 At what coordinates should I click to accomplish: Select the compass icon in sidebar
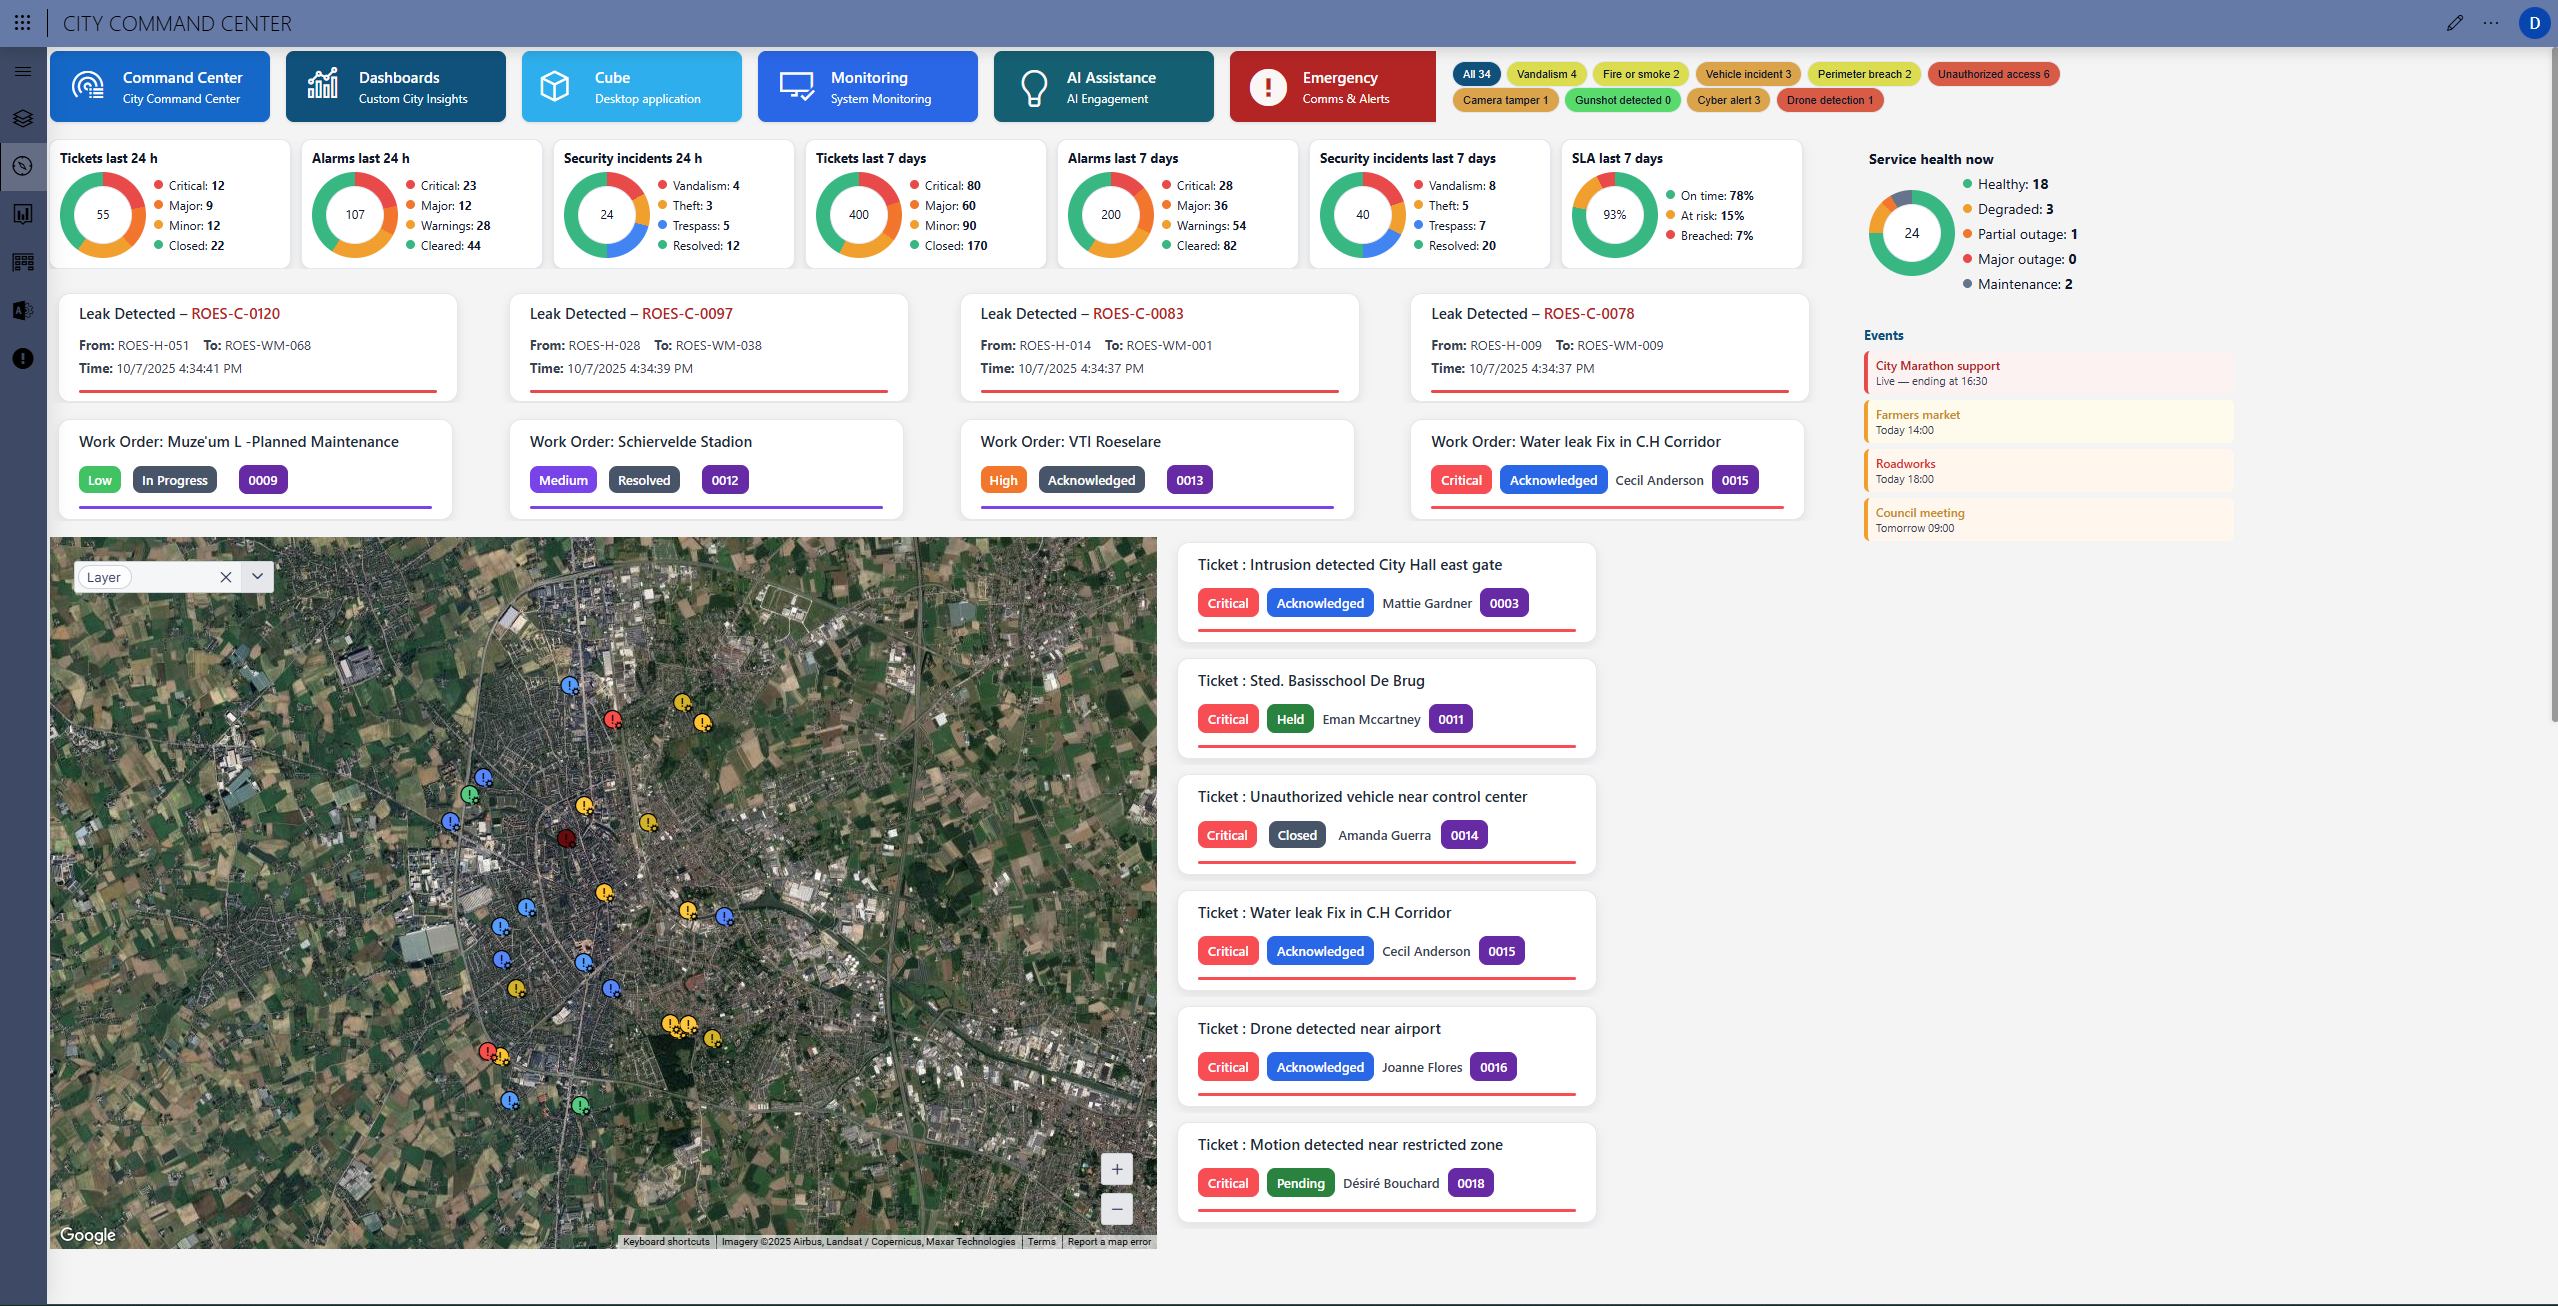pos(23,166)
